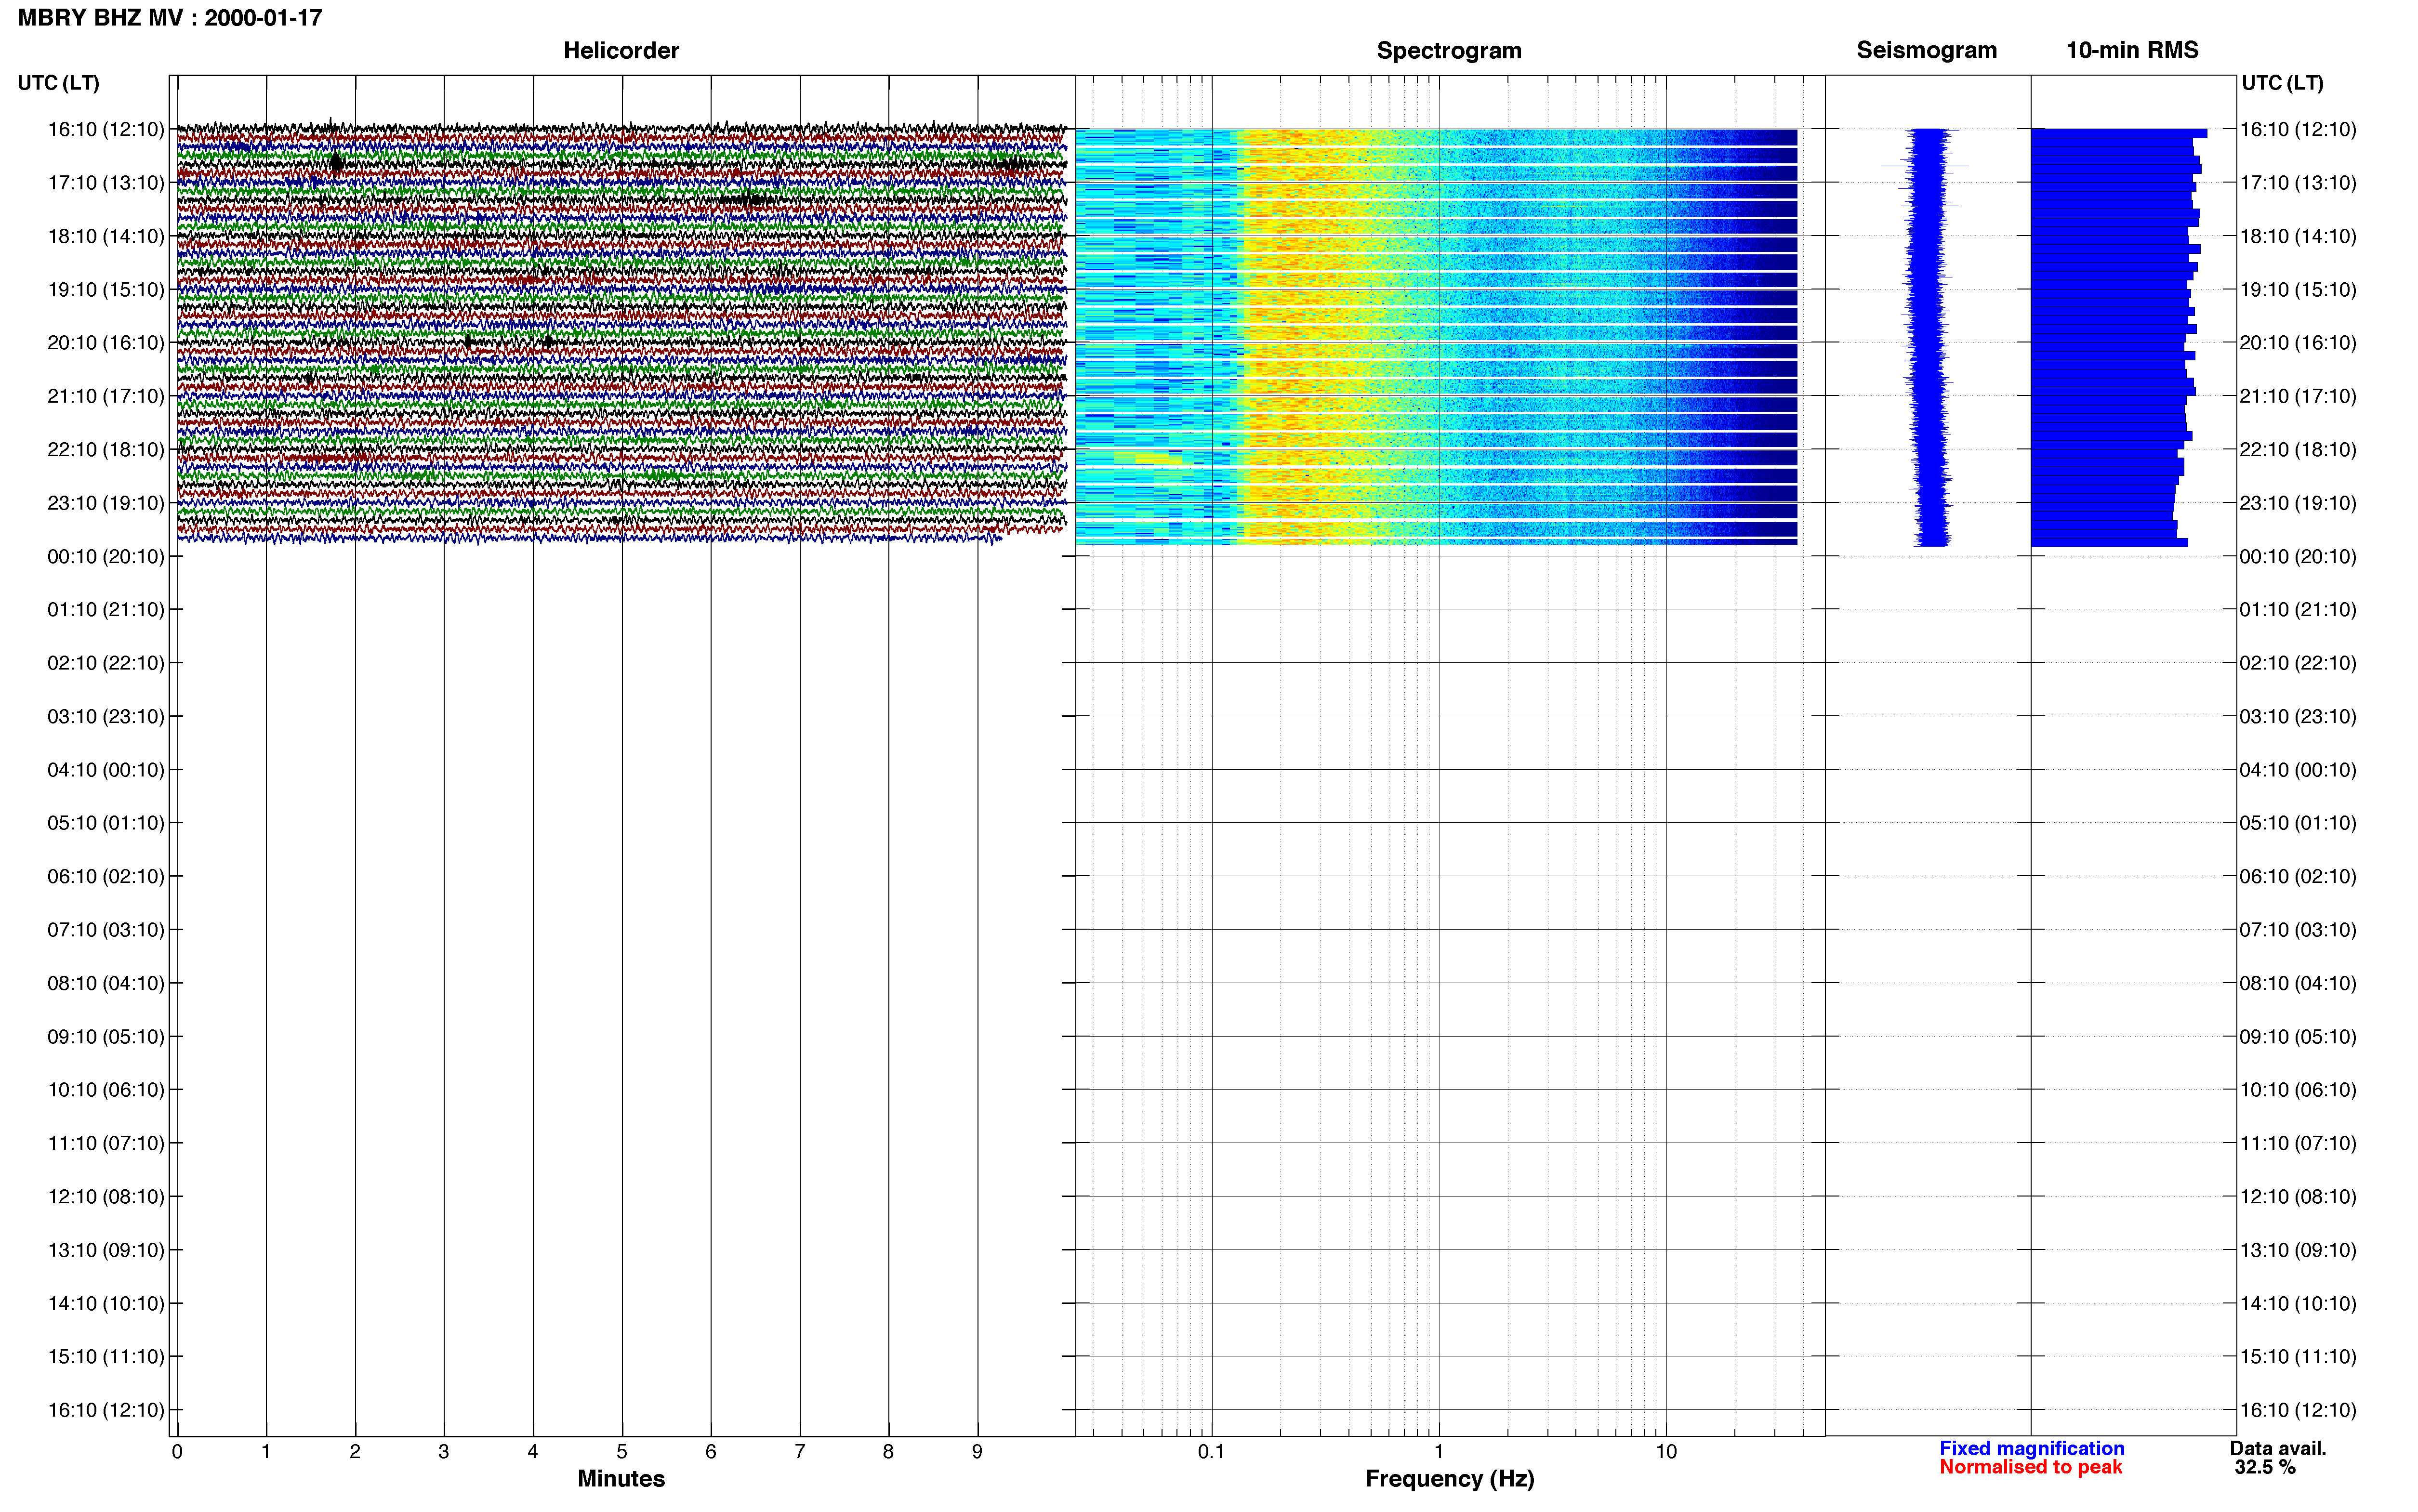Image resolution: width=2418 pixels, height=1512 pixels.
Task: Click the '10-min RMS' panel heading
Action: [2132, 50]
